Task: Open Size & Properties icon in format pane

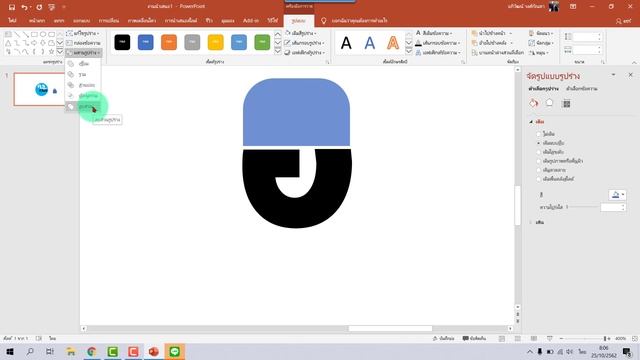Action: point(566,104)
